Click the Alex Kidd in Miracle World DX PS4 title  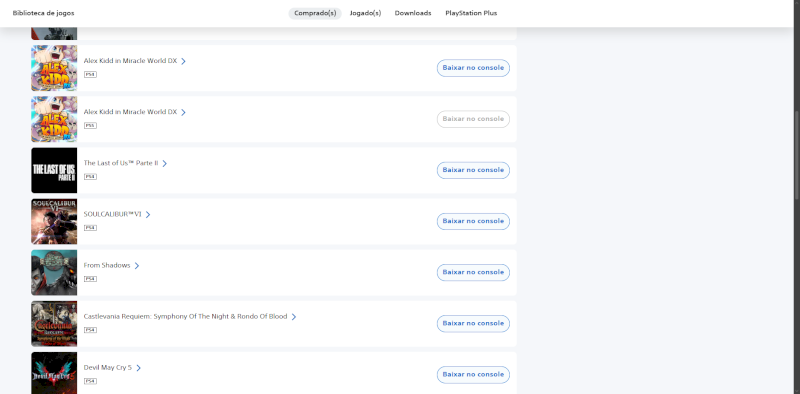(x=130, y=61)
